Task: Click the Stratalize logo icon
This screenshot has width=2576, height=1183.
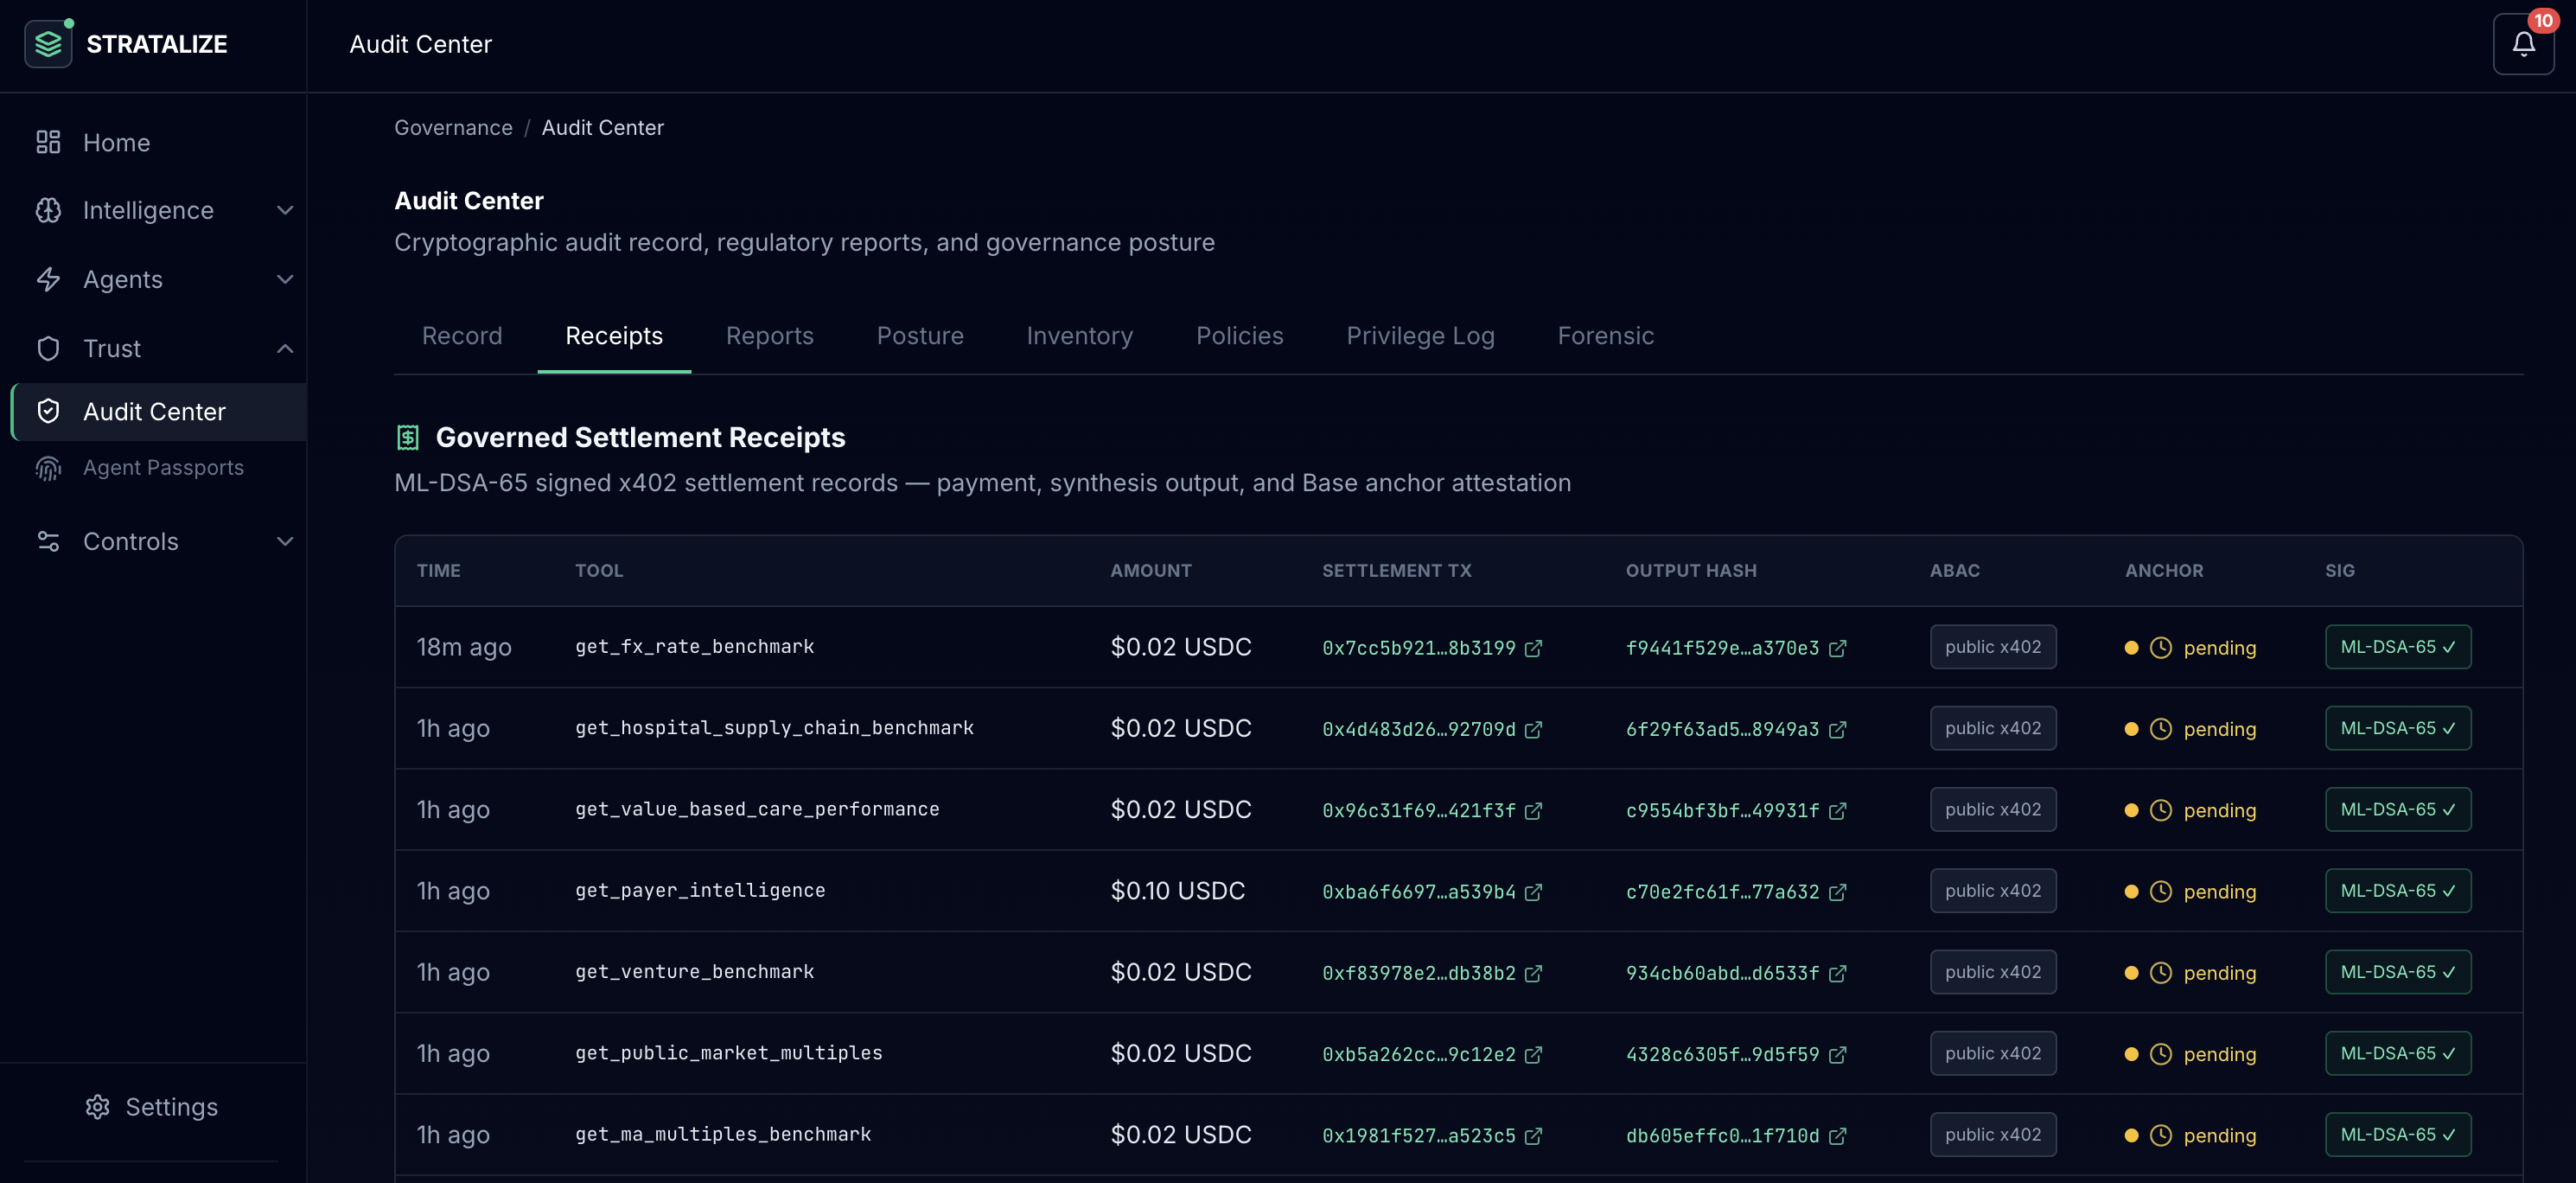Action: 48,44
